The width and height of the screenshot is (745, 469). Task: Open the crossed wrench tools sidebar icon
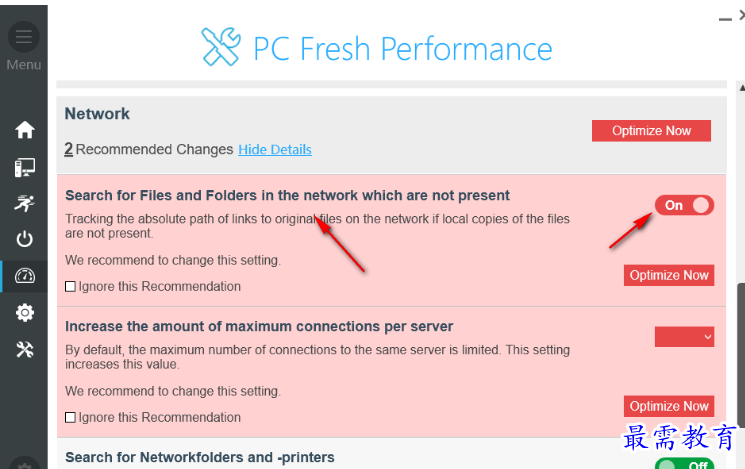pyautogui.click(x=25, y=350)
